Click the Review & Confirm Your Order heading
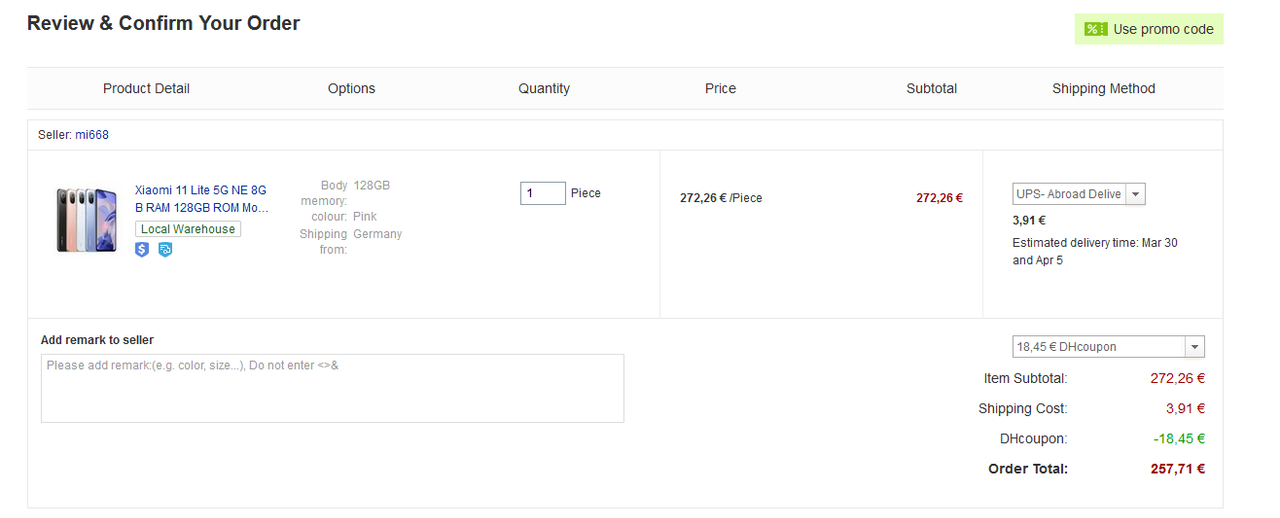 coord(163,23)
